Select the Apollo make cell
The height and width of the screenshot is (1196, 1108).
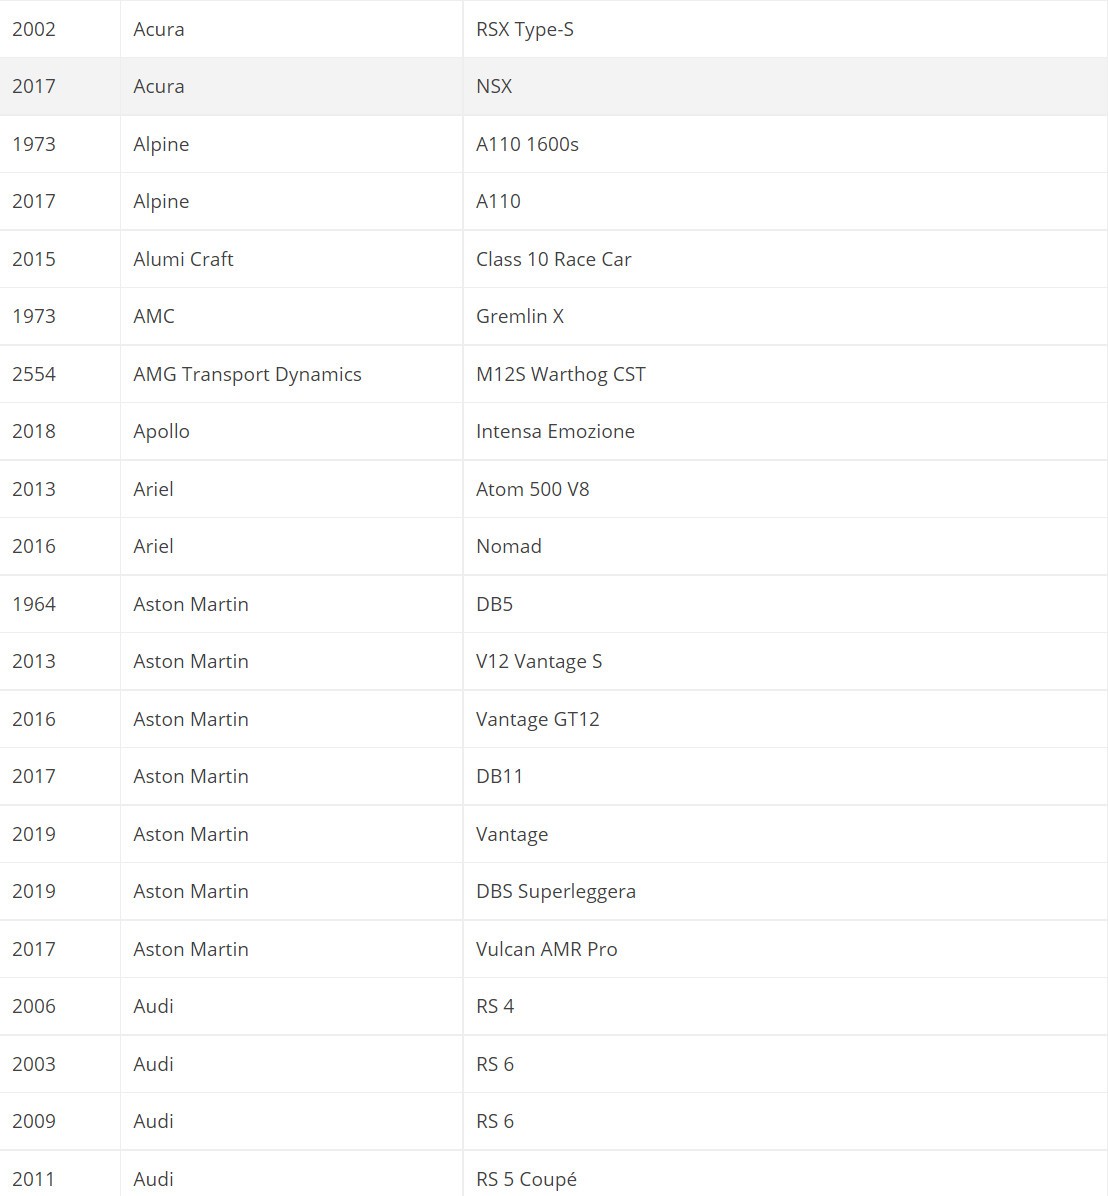pyautogui.click(x=161, y=431)
